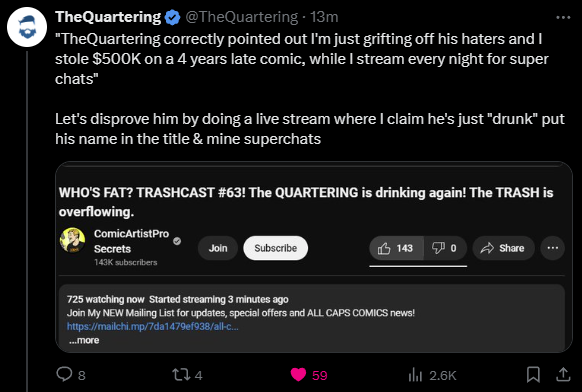Click the thumbs-down dislike button
Screen dimensions: 582x392
point(445,248)
